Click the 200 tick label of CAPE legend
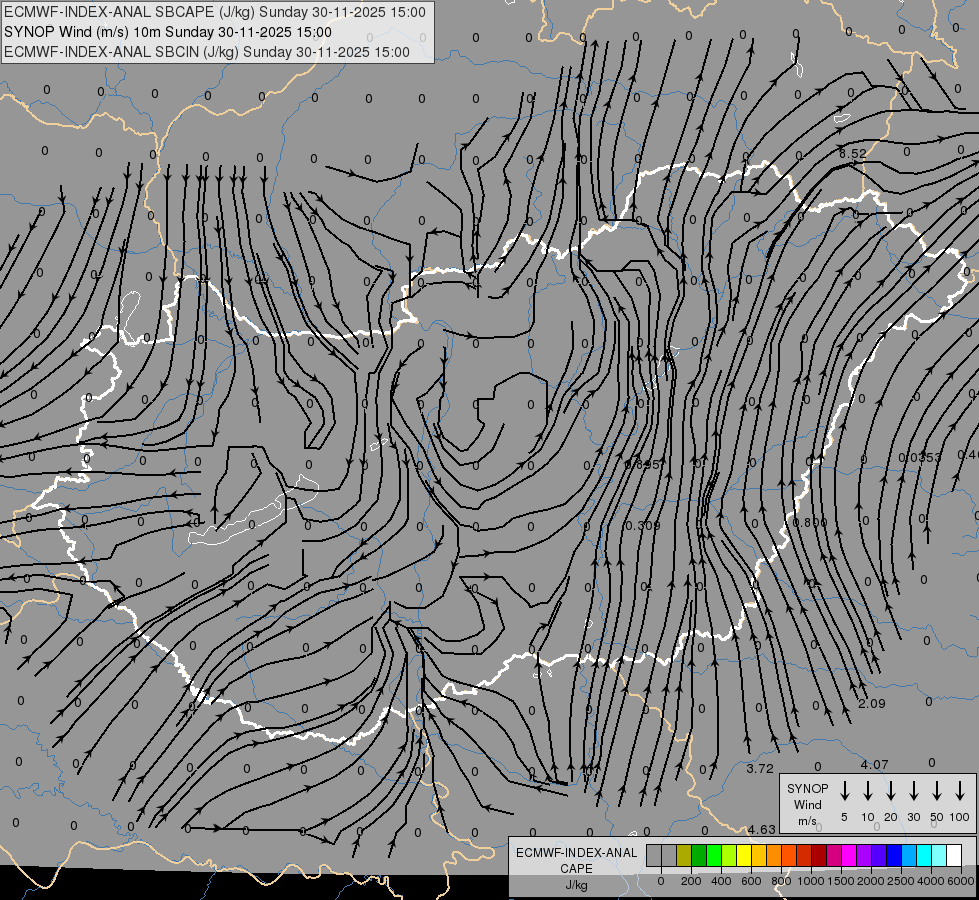979x900 pixels. click(x=691, y=881)
